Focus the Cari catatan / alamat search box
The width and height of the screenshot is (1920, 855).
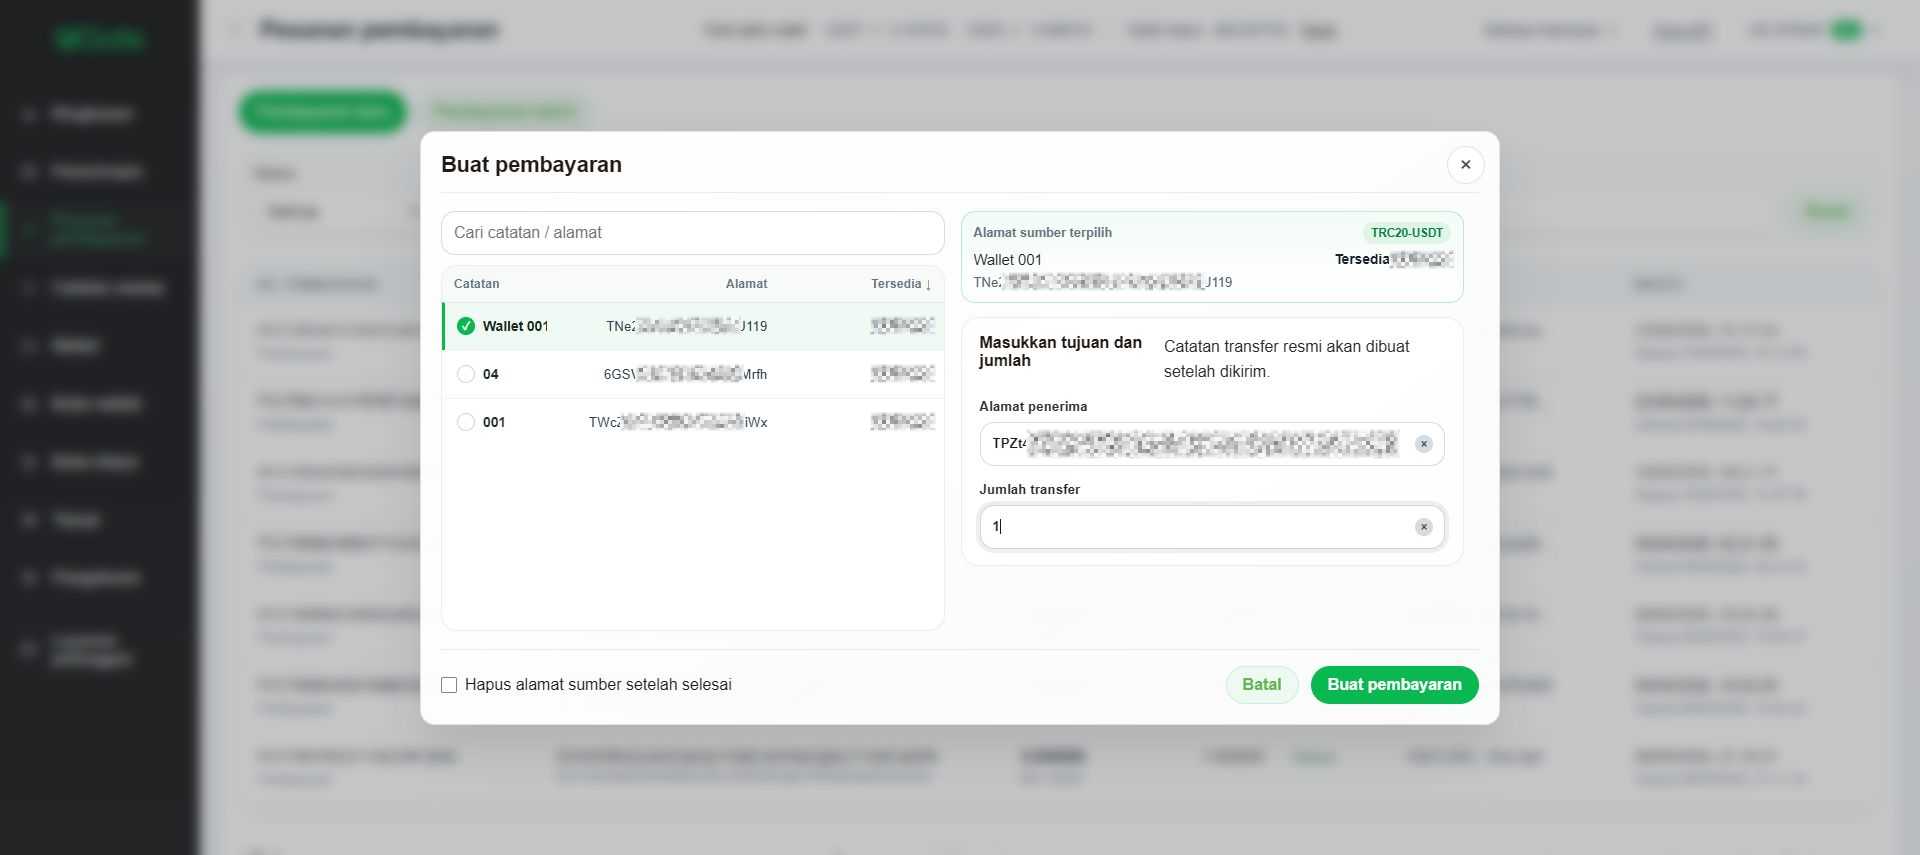pos(693,233)
